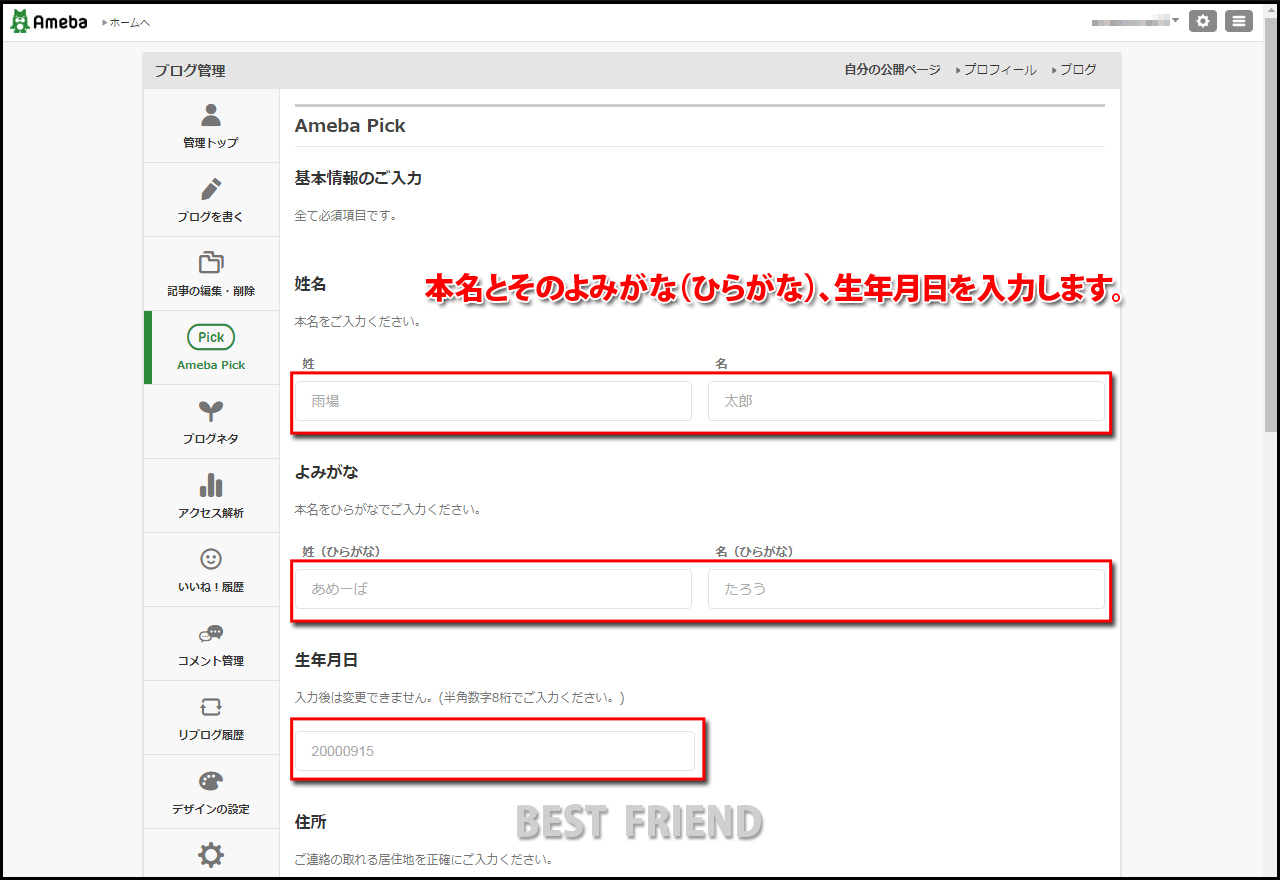The width and height of the screenshot is (1280, 880).
Task: Open the blurred account name dropdown
Action: tap(1135, 21)
